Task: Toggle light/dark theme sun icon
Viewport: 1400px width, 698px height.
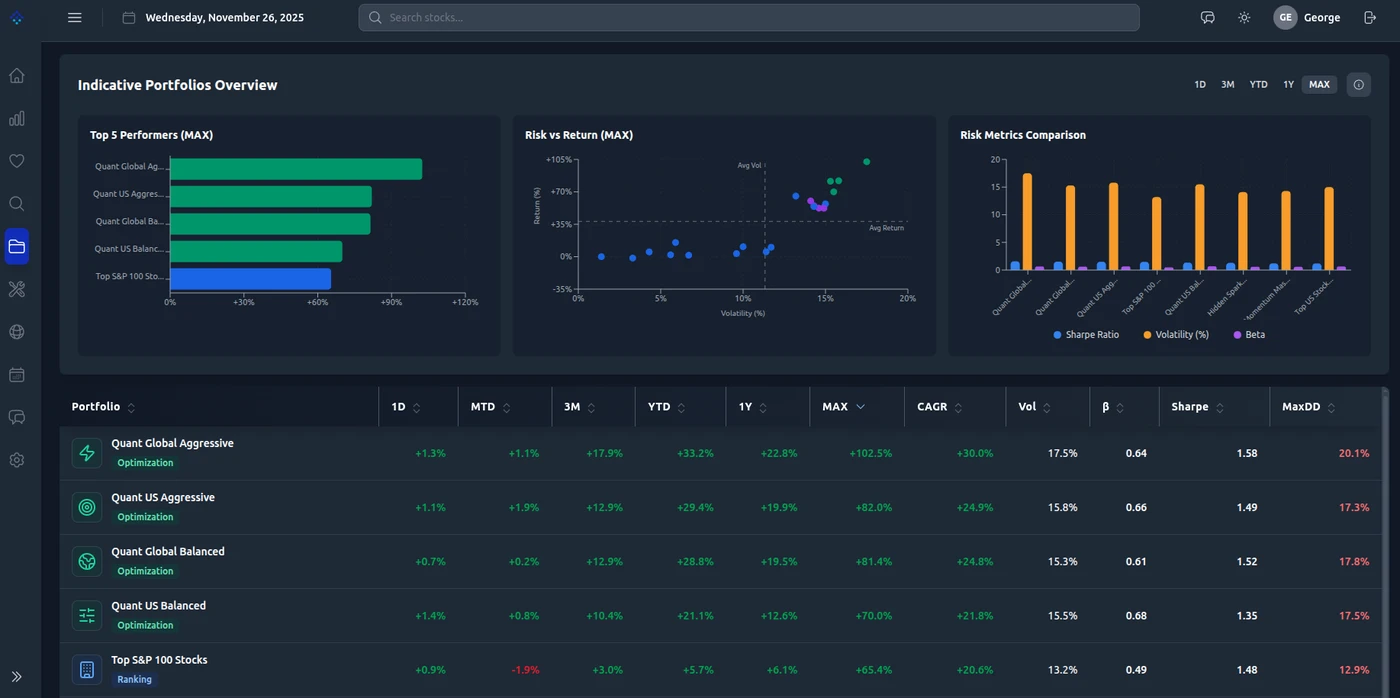Action: [x=1244, y=17]
